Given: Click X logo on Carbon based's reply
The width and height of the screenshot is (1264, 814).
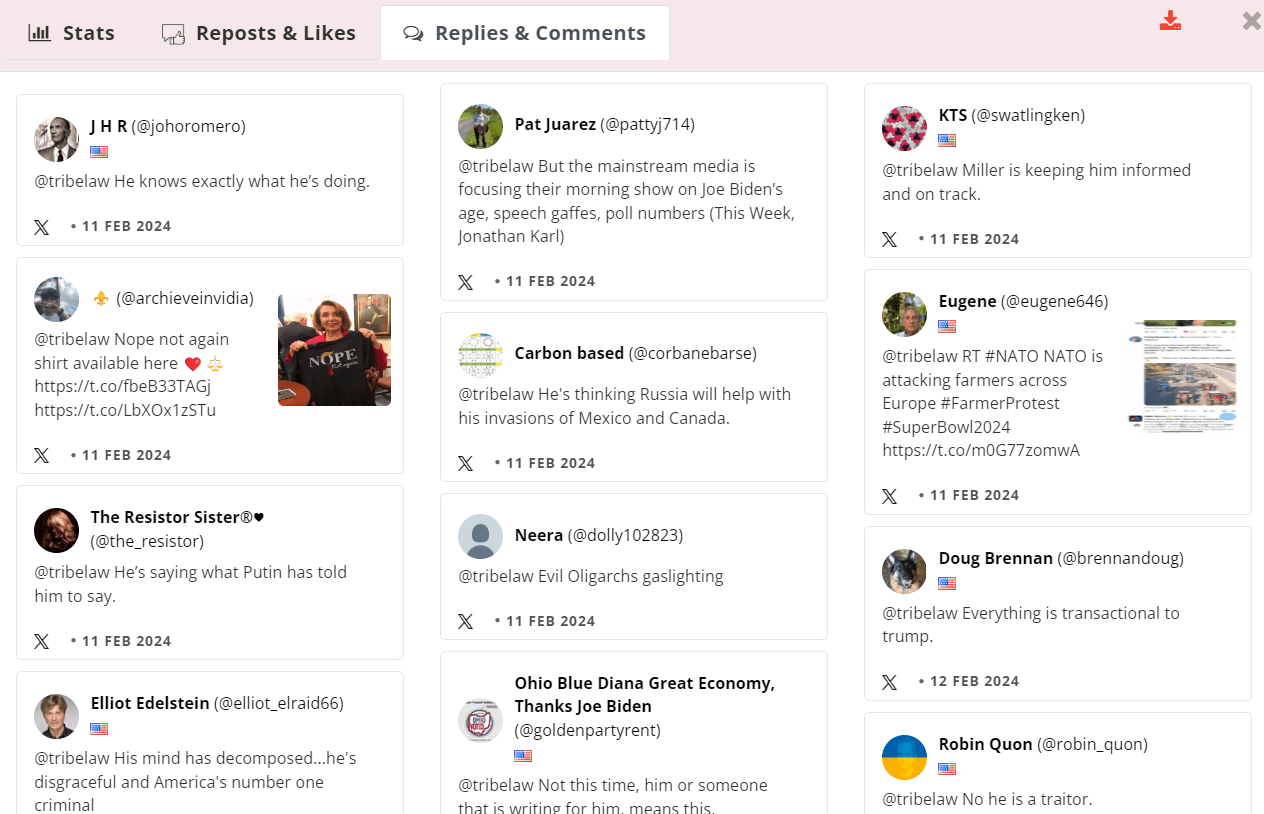Looking at the screenshot, I should 465,464.
